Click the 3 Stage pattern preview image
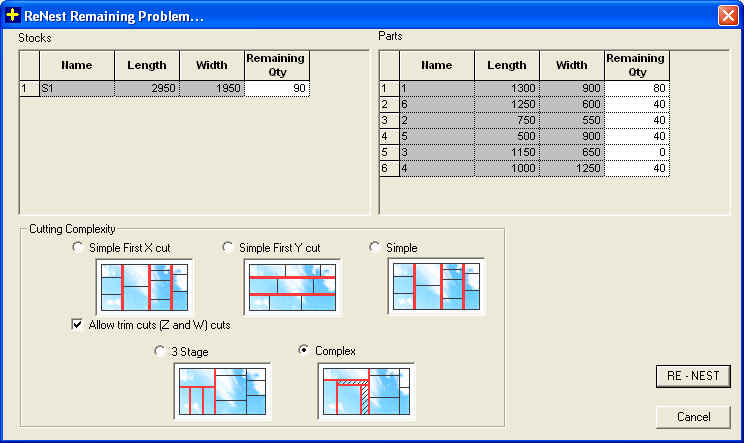Screen dimensions: 744x443 [x=222, y=391]
